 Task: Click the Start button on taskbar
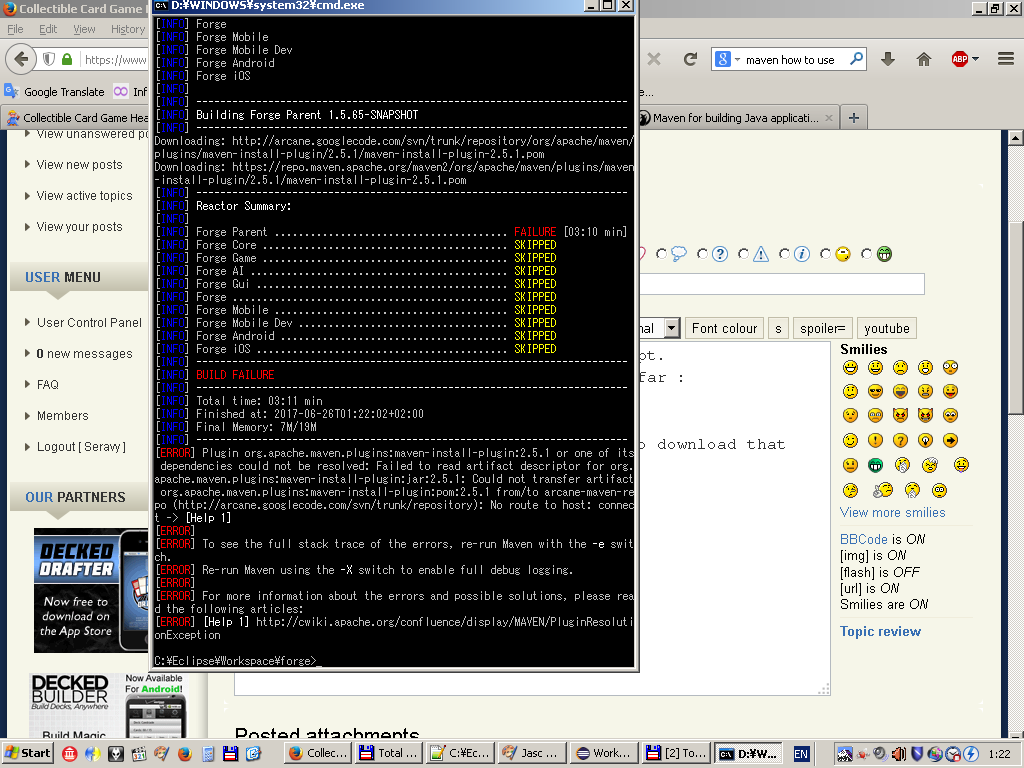coord(28,753)
